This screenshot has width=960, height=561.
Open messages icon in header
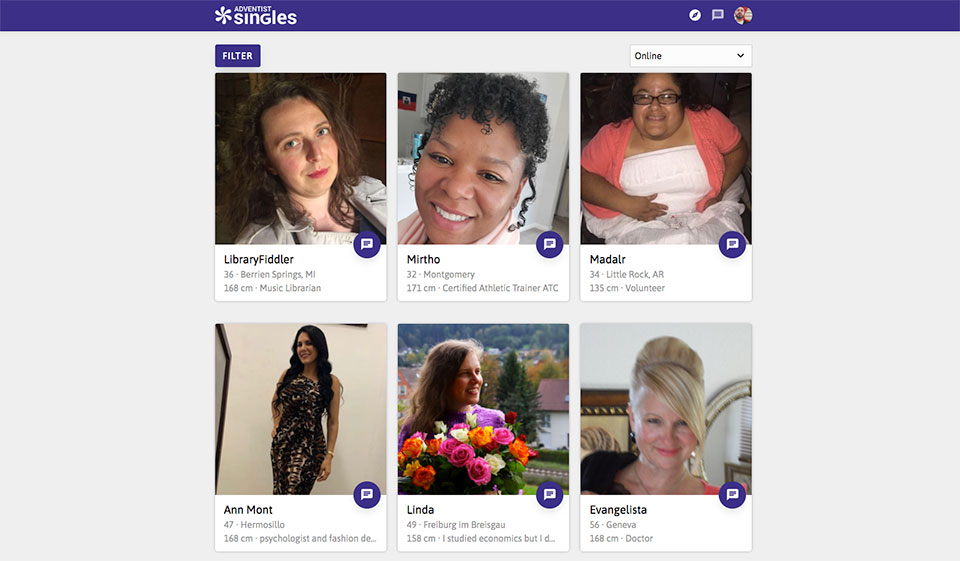718,15
